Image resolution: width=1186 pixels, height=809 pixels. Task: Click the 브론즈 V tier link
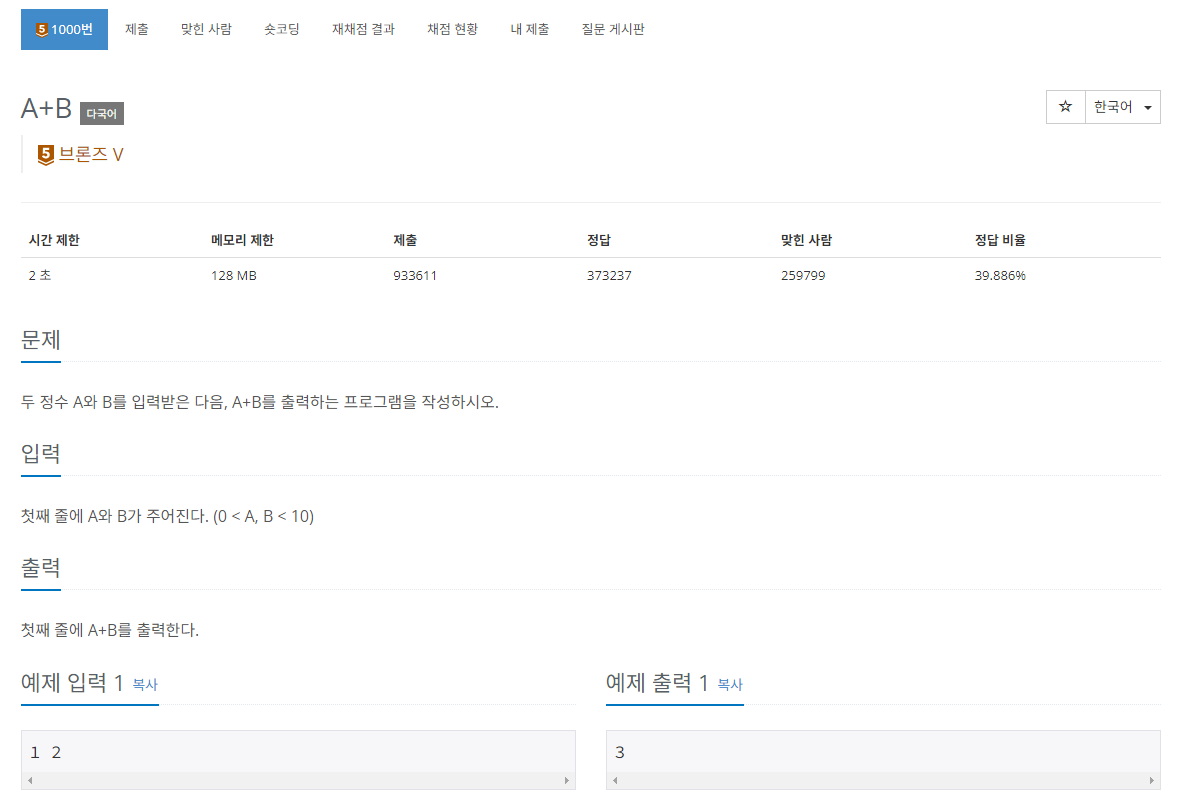[91, 154]
